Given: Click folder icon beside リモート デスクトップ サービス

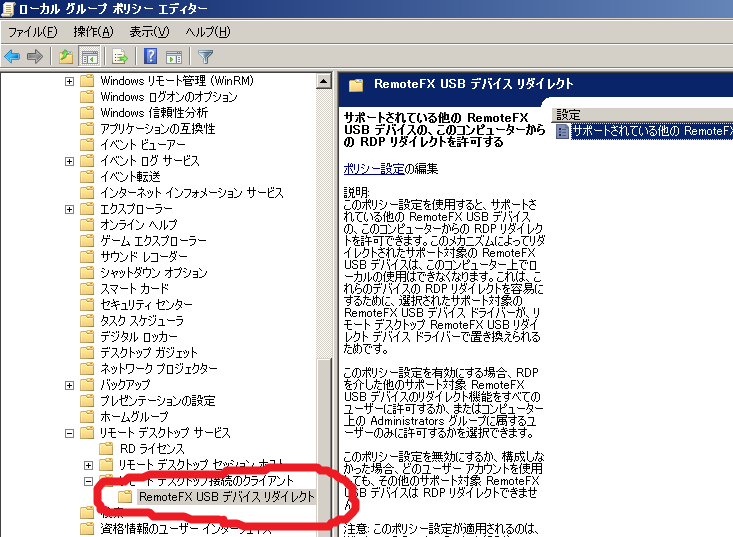Looking at the screenshot, I should [x=87, y=433].
